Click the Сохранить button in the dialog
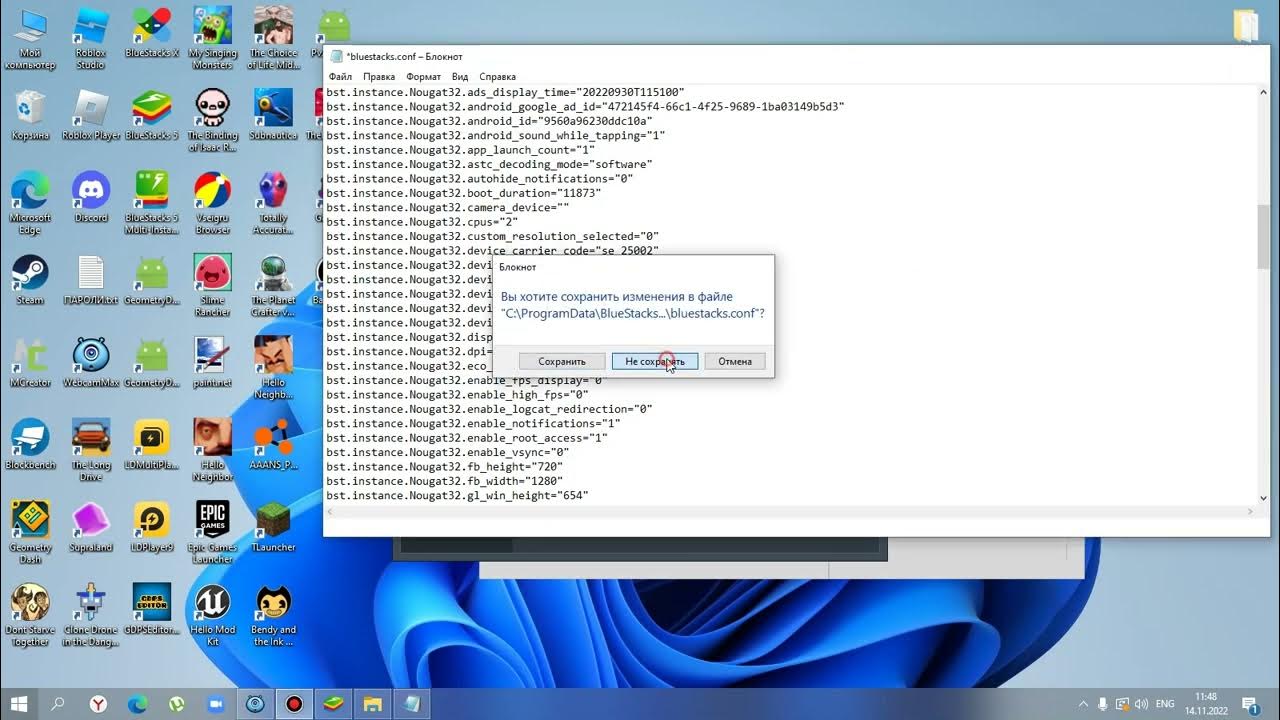This screenshot has height=720, width=1280. tap(562, 361)
